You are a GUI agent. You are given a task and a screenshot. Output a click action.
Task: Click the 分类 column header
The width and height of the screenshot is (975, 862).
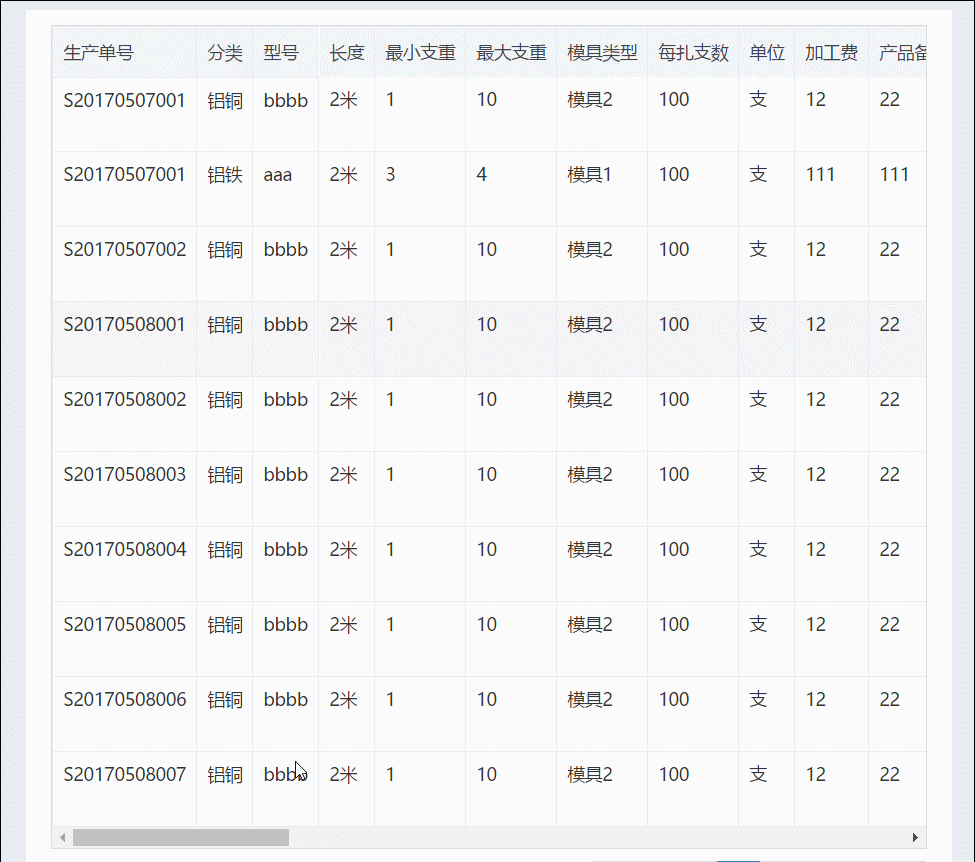tap(225, 53)
